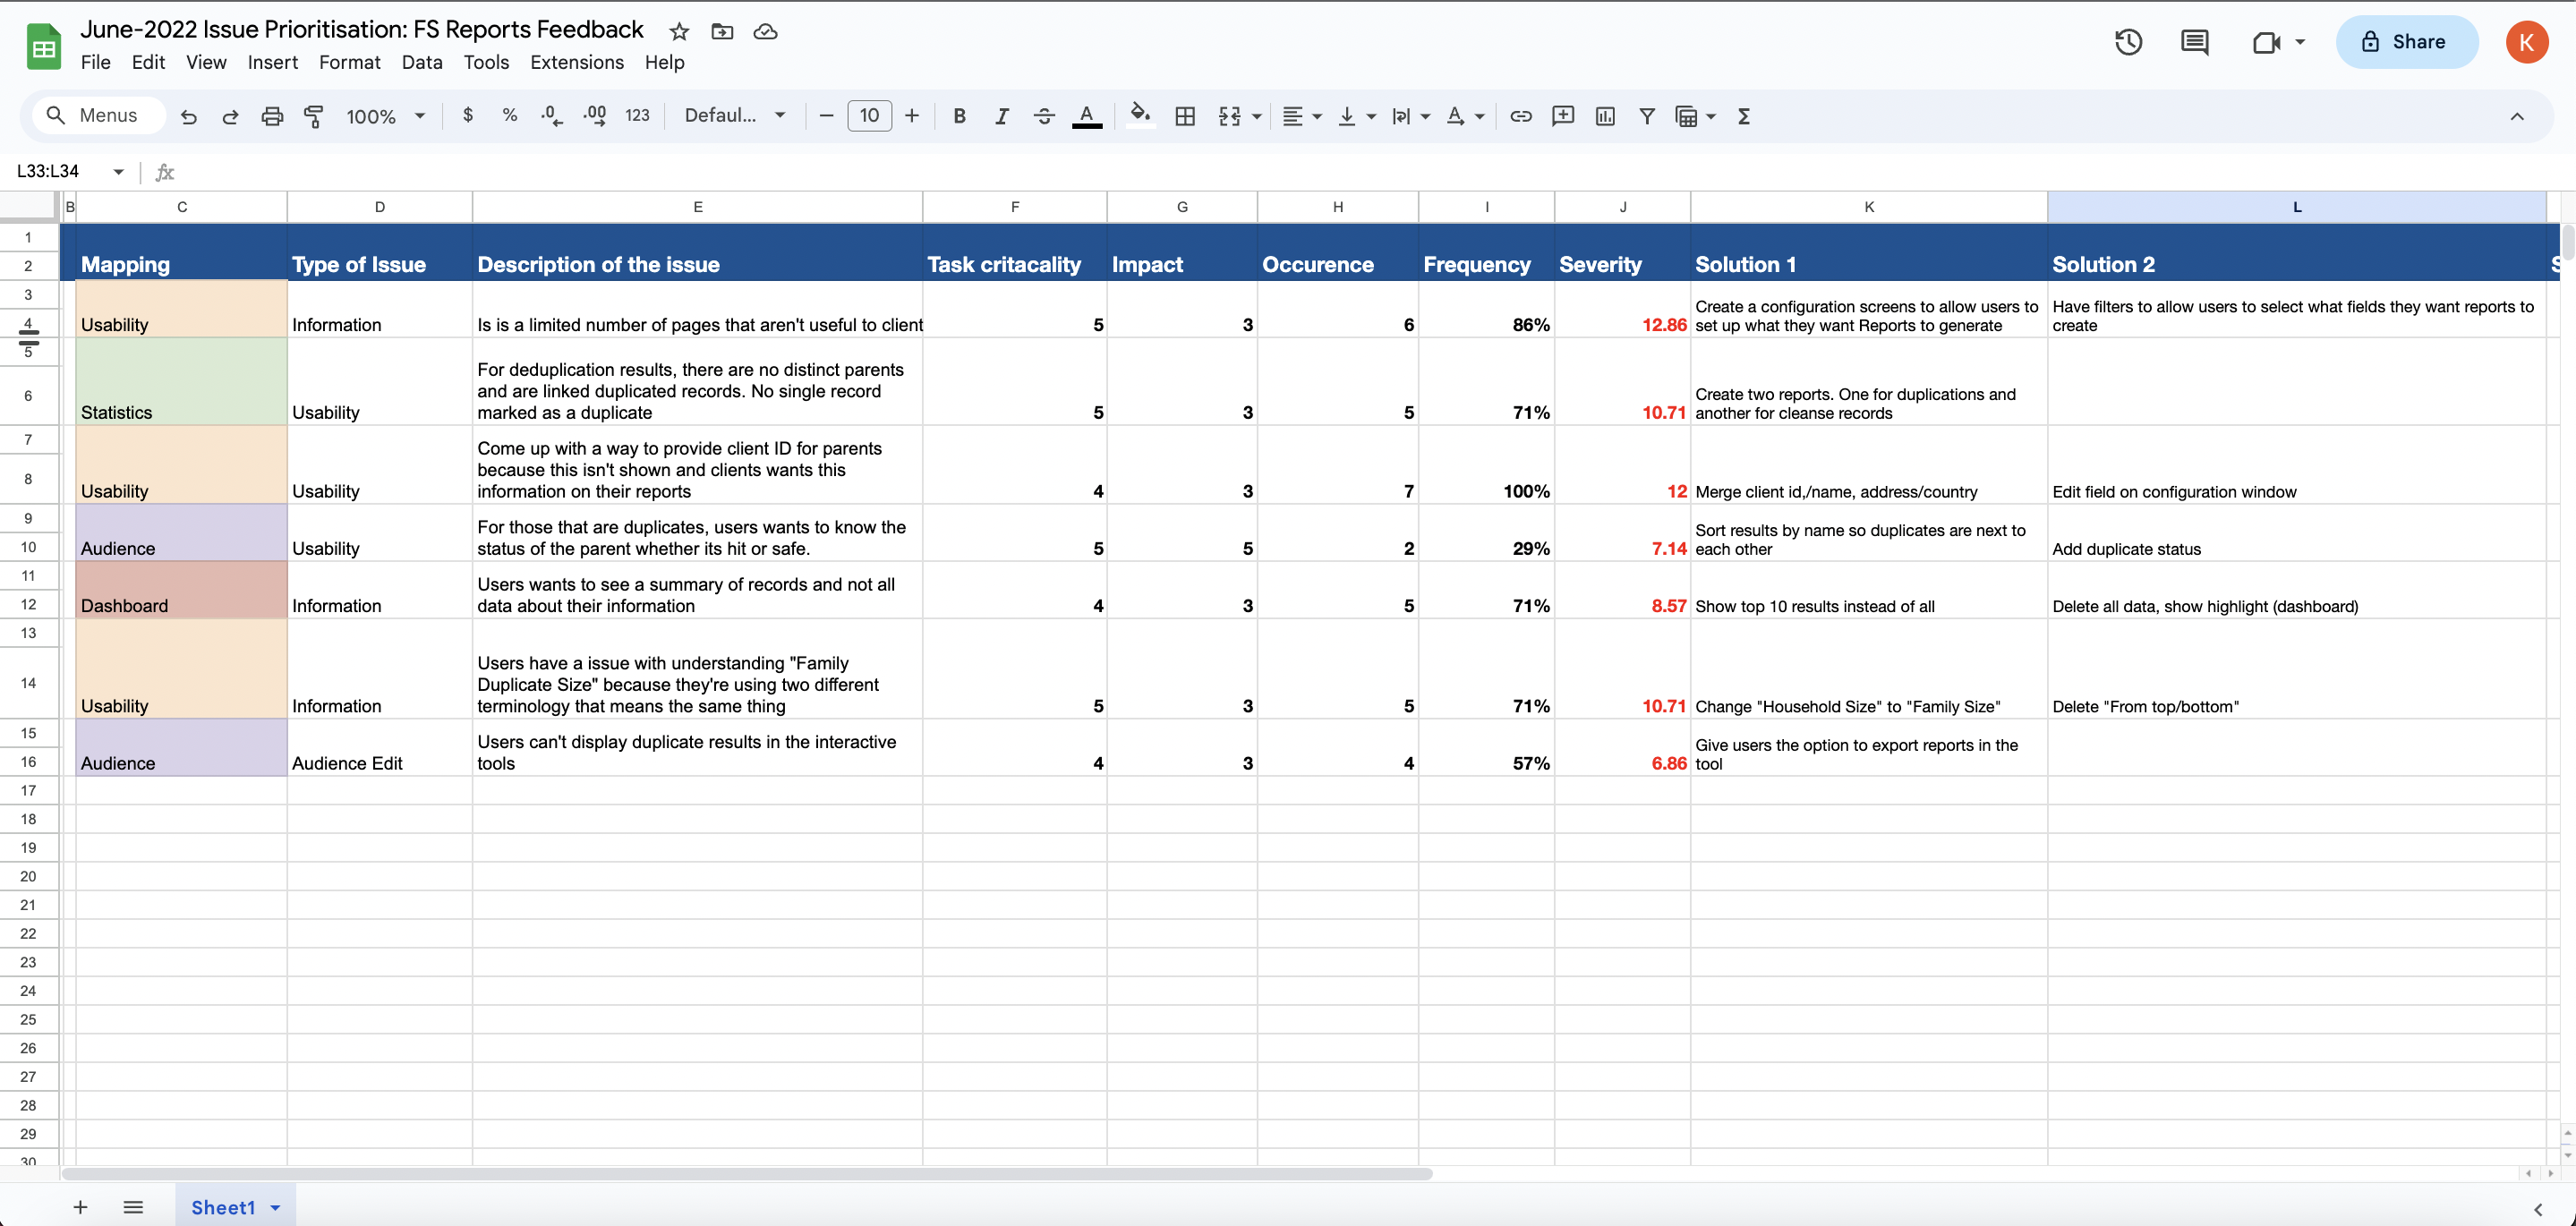Click the Insert chart icon
Screen dimensions: 2576x1226
click(x=1605, y=116)
